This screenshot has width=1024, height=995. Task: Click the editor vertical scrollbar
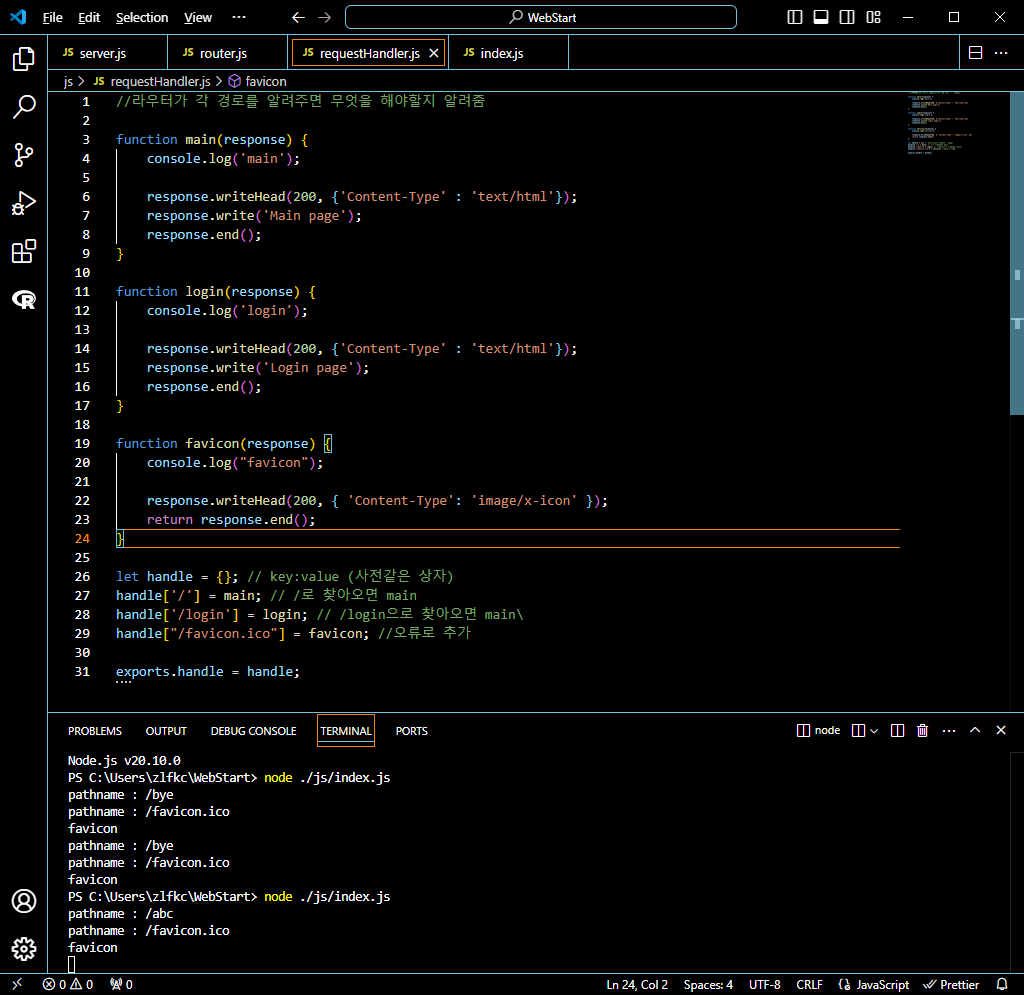coord(1017,253)
